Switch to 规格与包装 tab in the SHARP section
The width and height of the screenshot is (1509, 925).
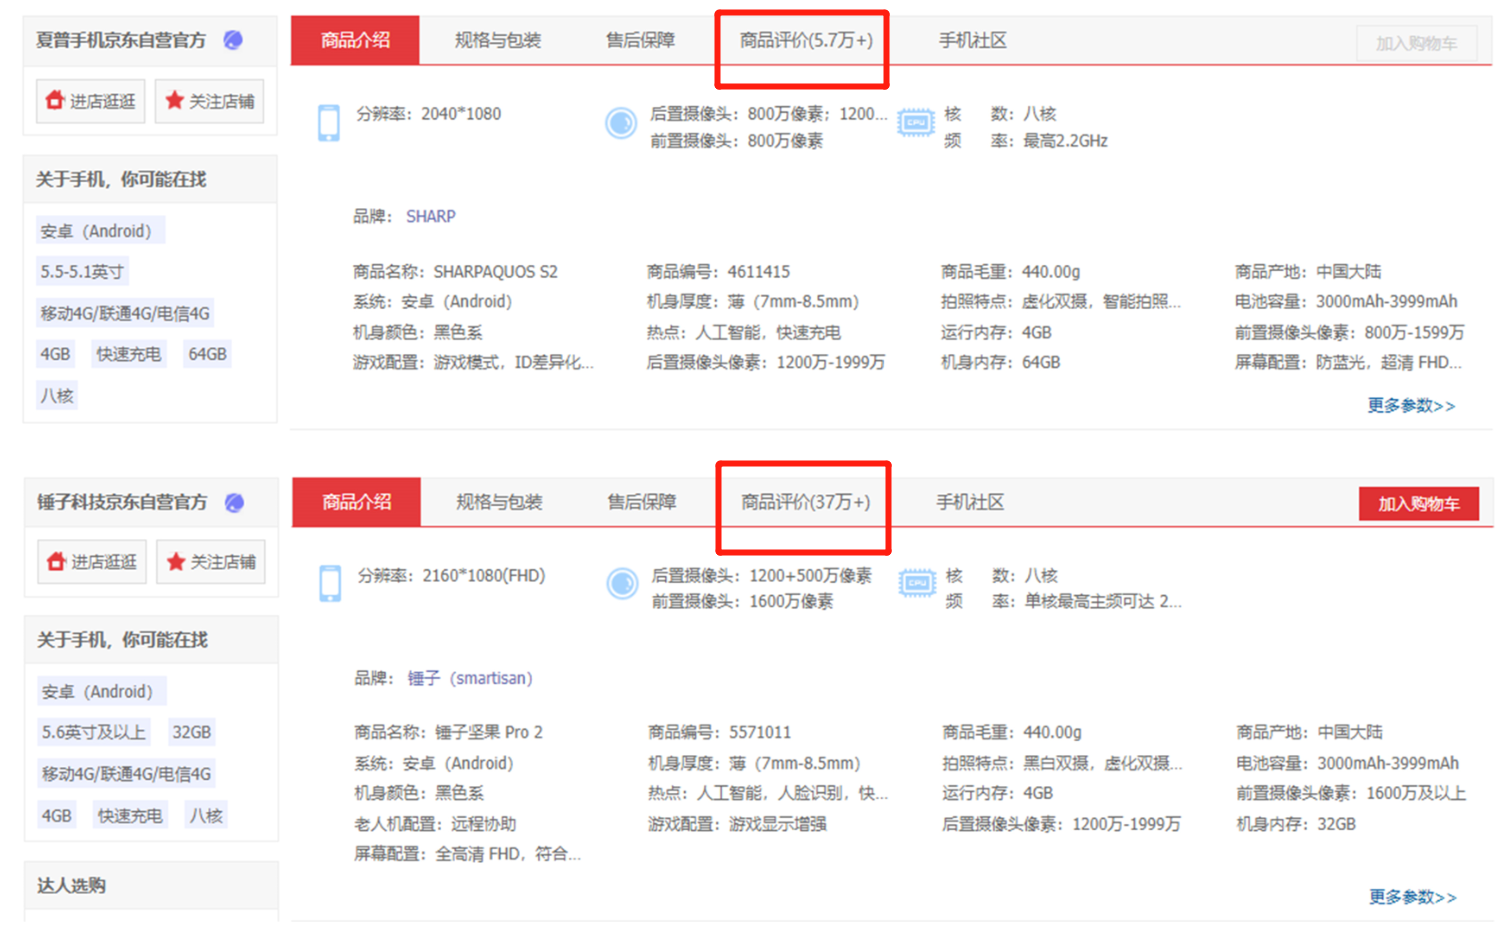pyautogui.click(x=498, y=40)
